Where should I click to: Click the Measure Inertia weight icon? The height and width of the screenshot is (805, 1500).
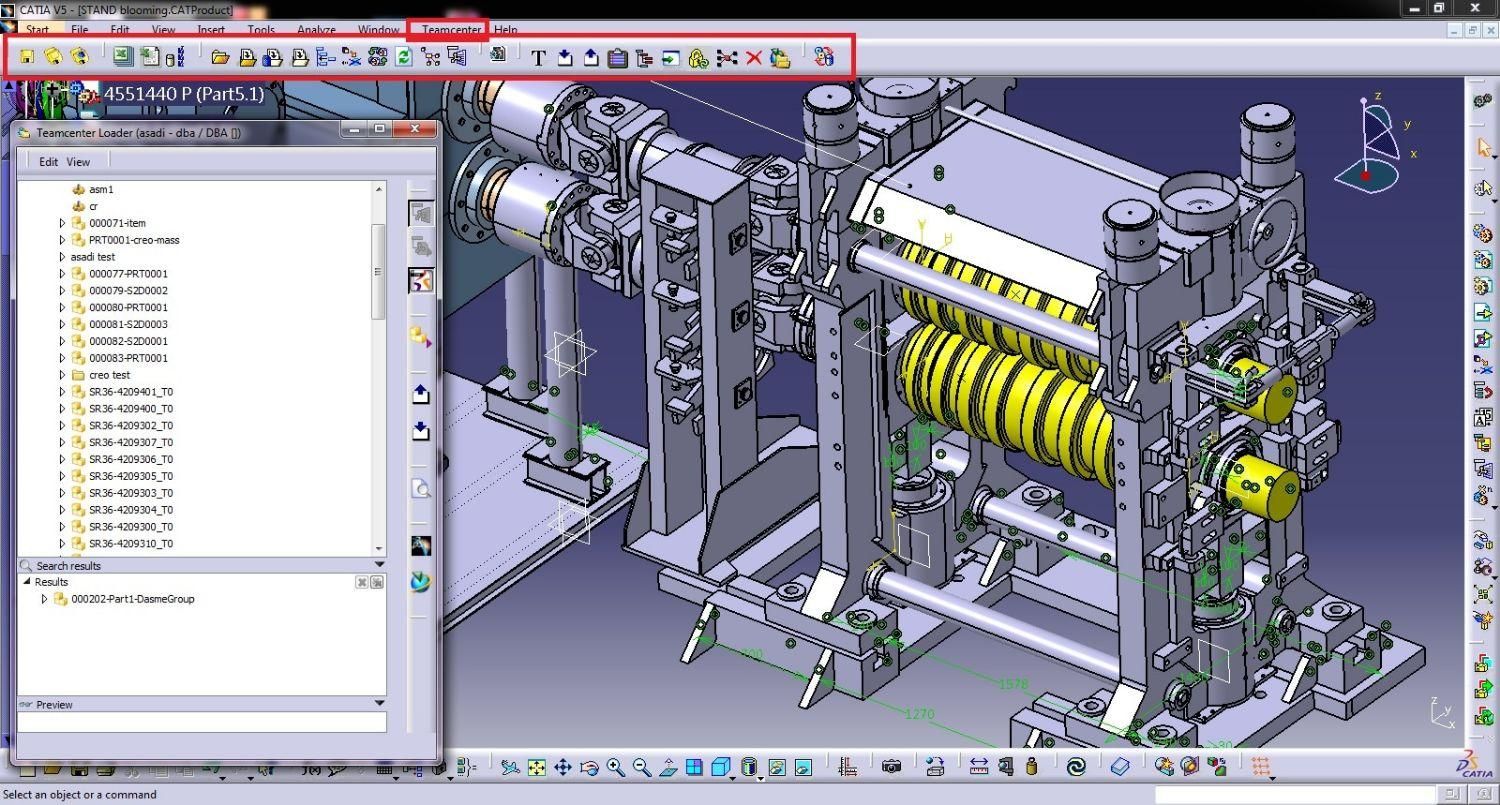[x=1031, y=767]
